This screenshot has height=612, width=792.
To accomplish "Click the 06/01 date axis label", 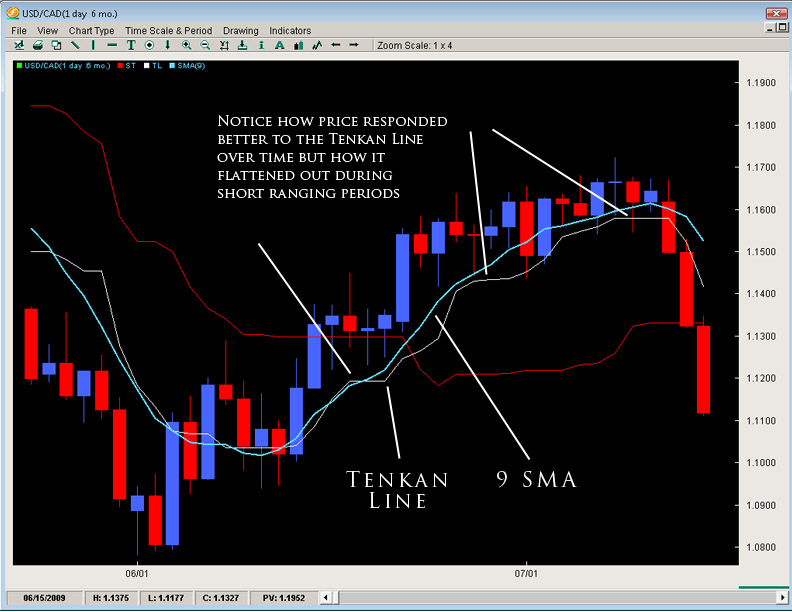I will pyautogui.click(x=137, y=574).
